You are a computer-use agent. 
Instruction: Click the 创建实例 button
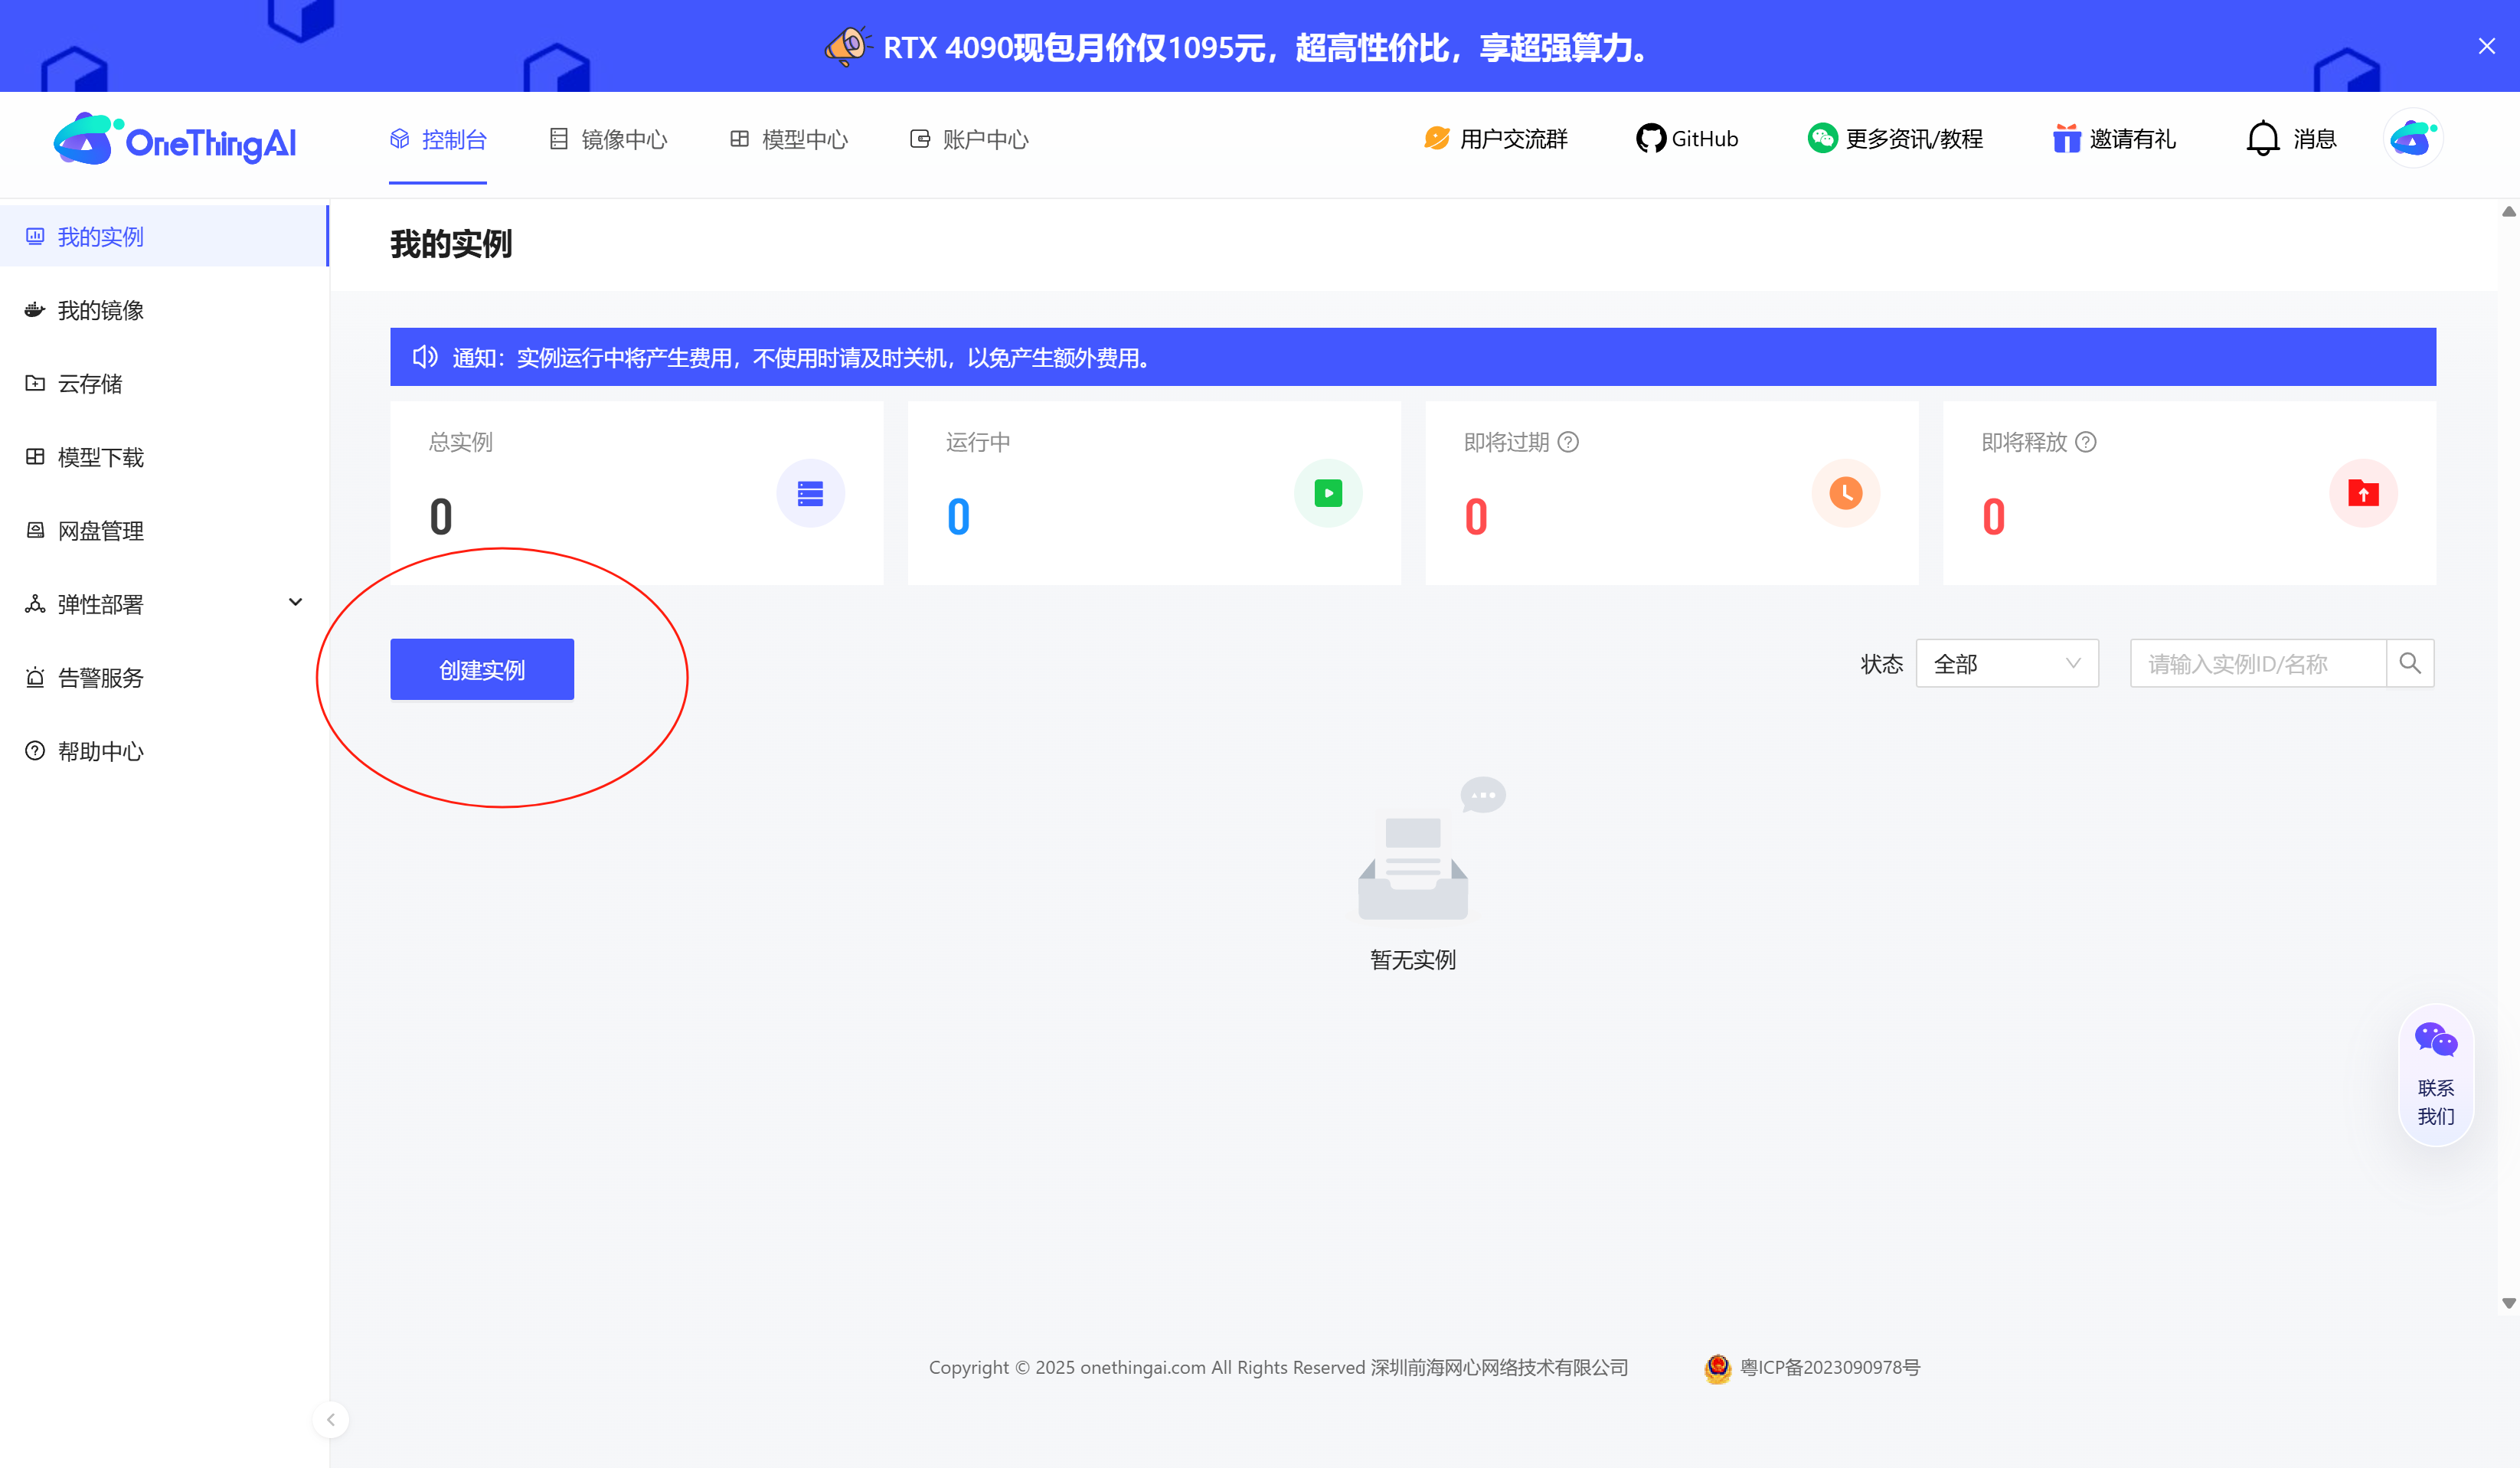[x=482, y=669]
